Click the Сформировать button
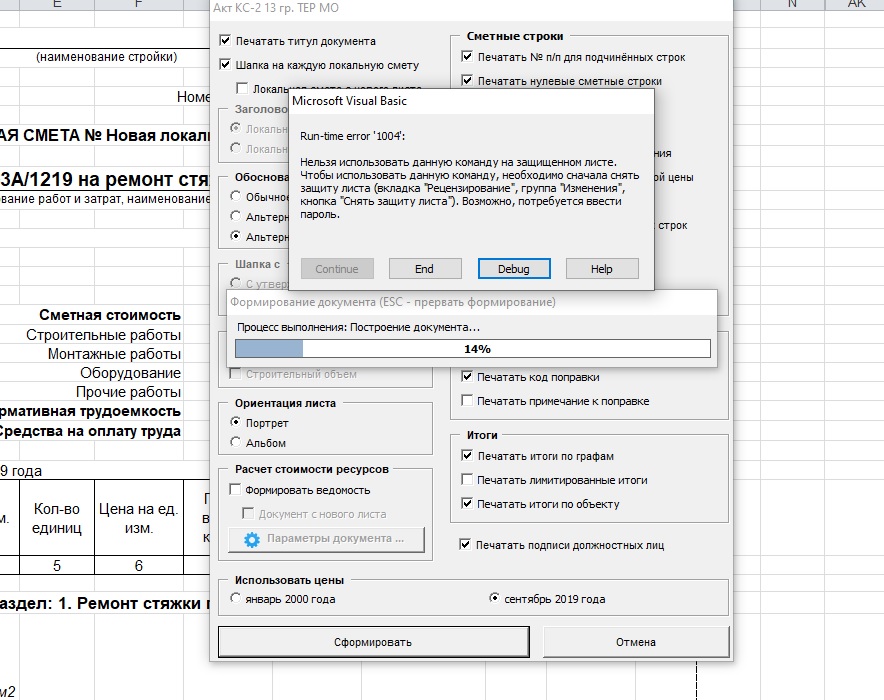884x700 pixels. (373, 642)
